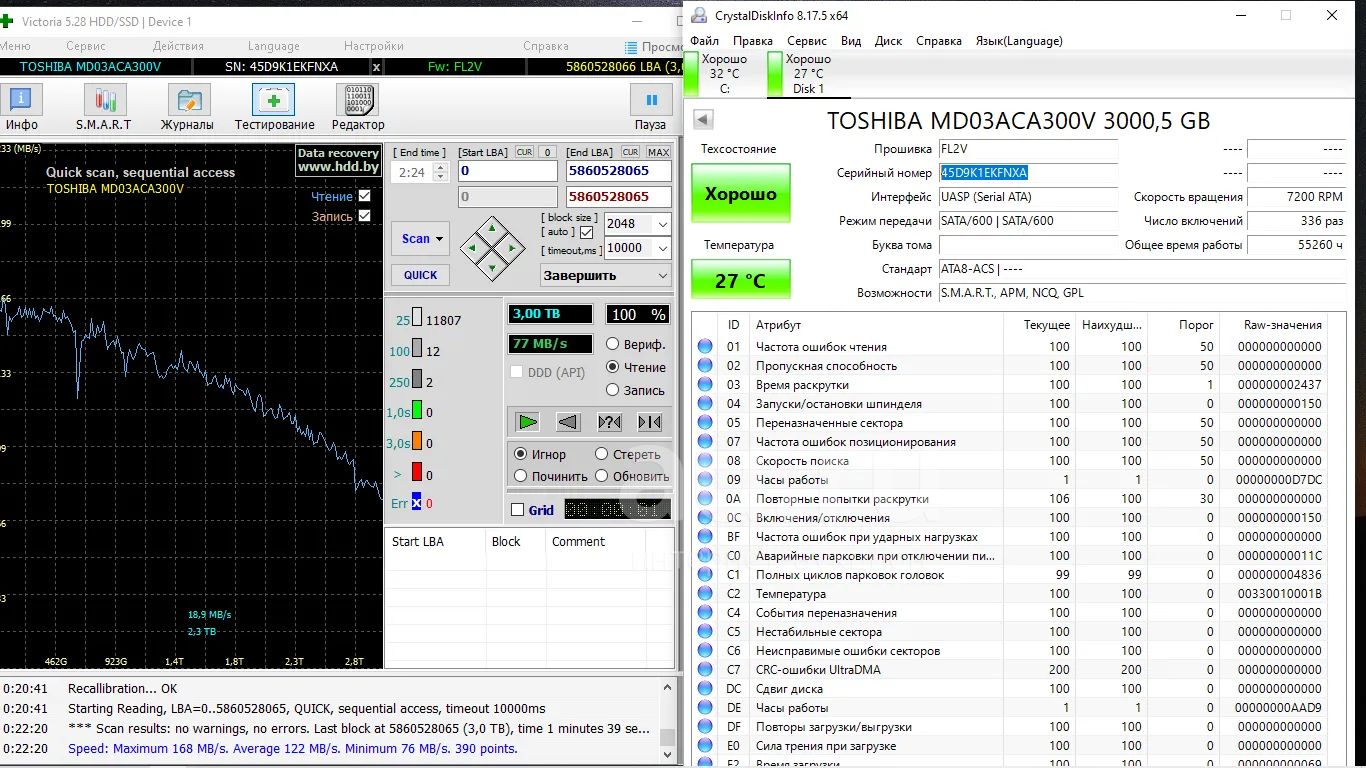
Task: Open the S.M.A.R.T section in Victoria
Action: tap(104, 108)
